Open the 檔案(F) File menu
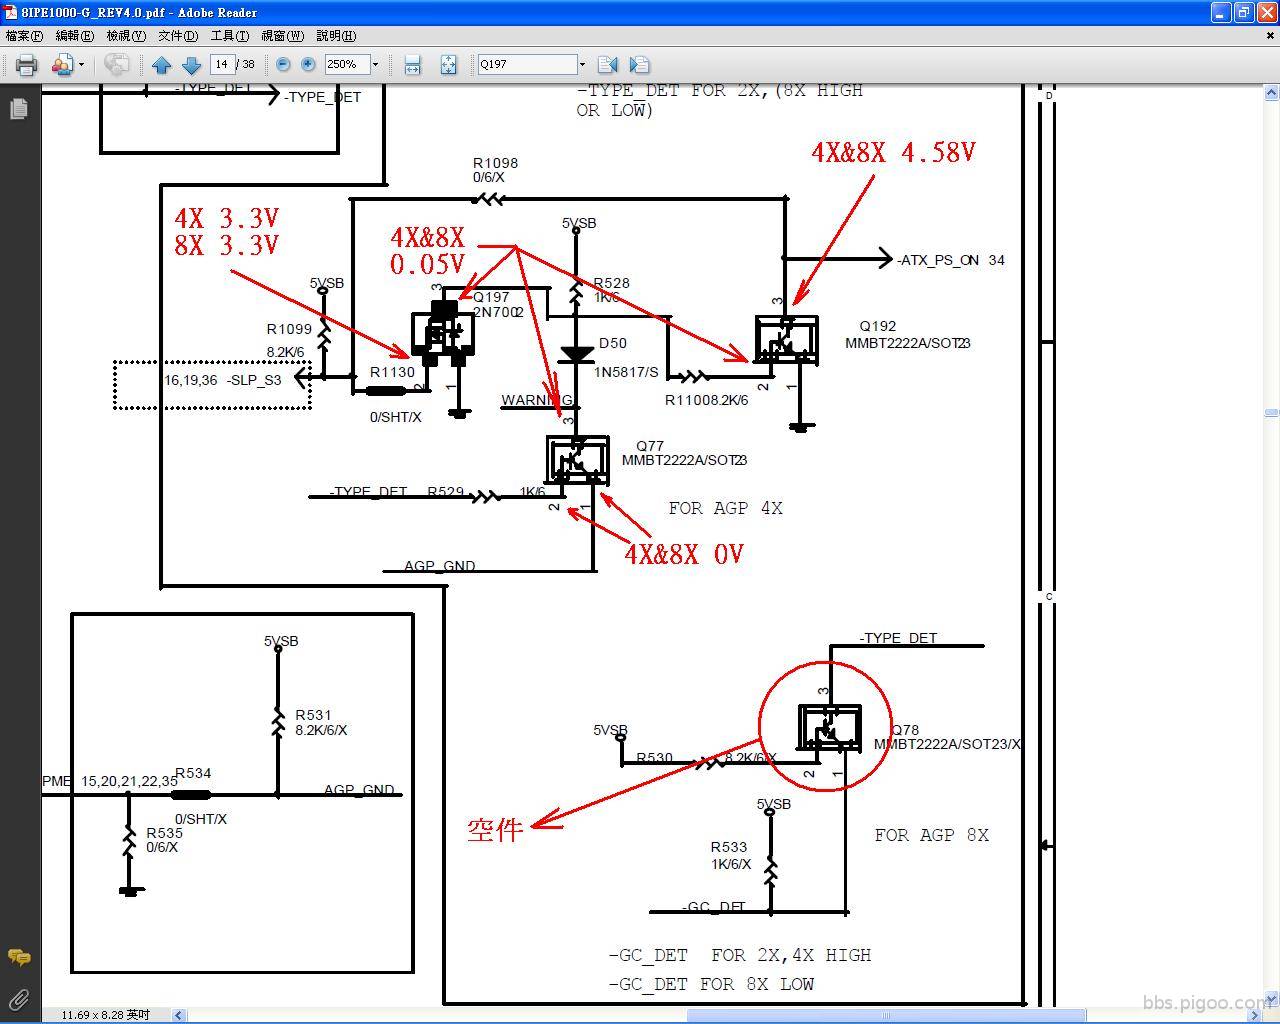The height and width of the screenshot is (1024, 1280). click(24, 36)
